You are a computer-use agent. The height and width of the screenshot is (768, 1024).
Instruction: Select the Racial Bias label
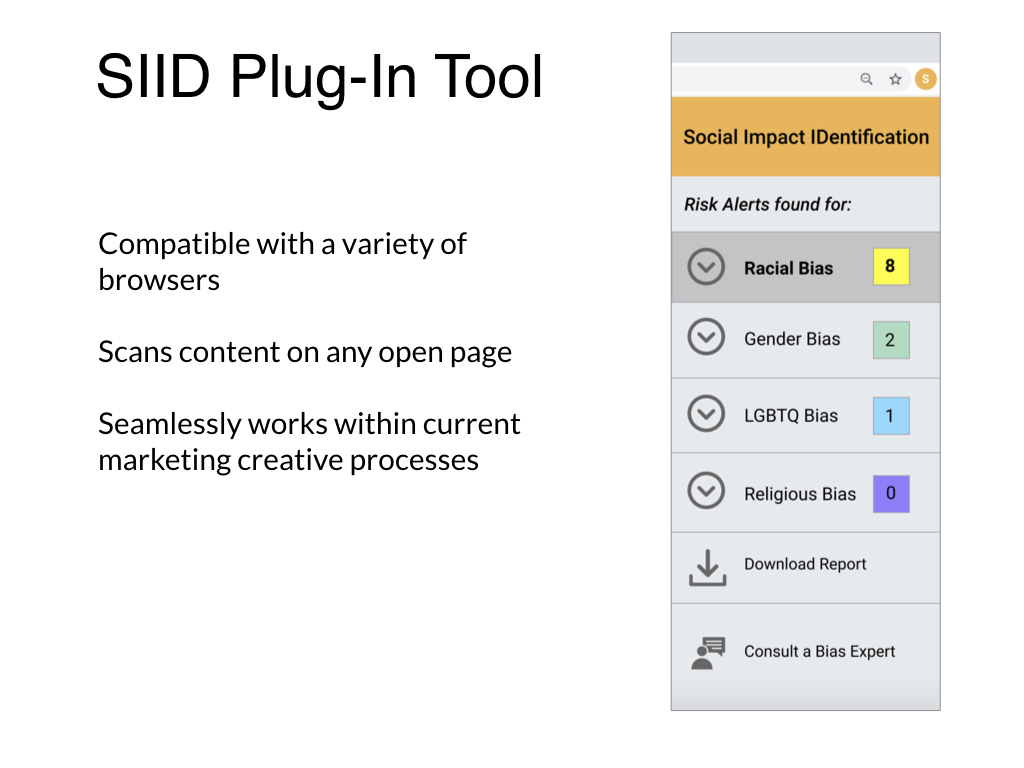(x=788, y=268)
